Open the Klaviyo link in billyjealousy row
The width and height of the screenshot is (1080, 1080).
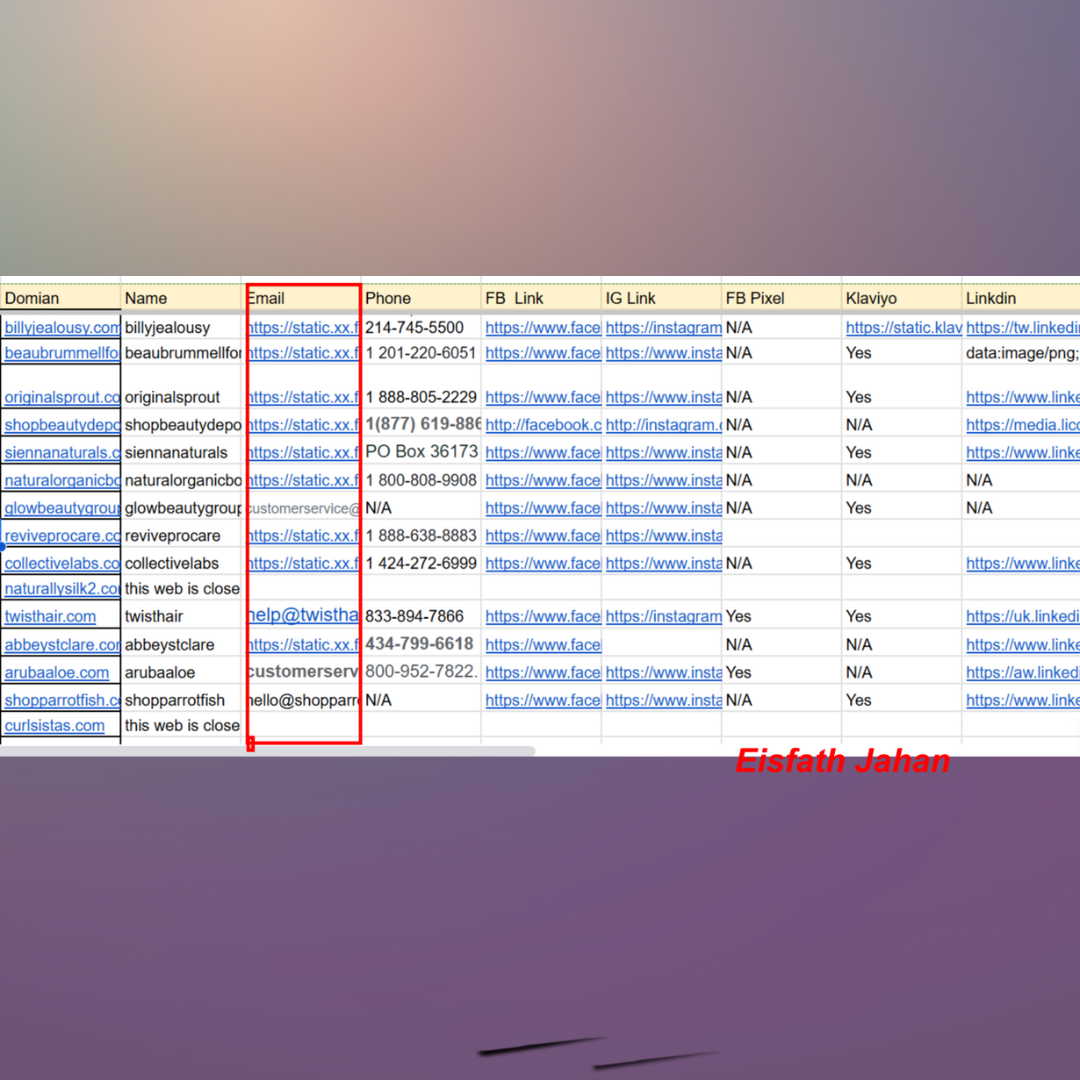click(x=903, y=328)
